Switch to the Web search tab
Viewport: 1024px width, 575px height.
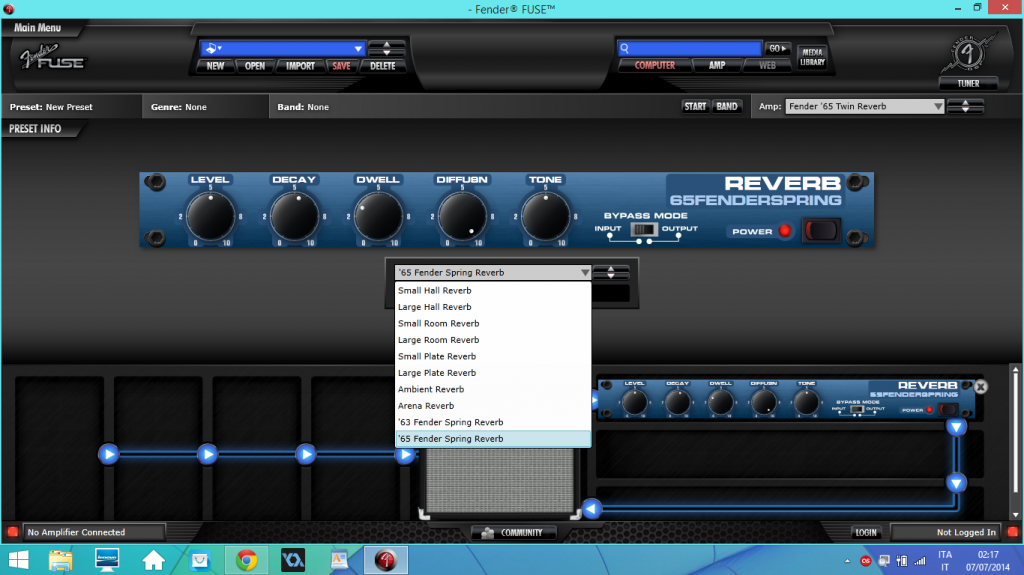[x=767, y=65]
